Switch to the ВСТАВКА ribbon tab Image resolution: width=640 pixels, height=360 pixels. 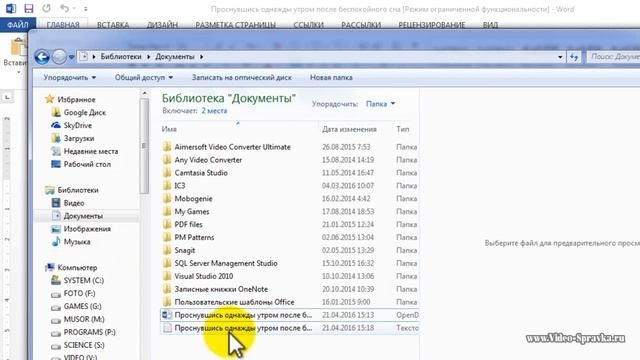point(113,25)
